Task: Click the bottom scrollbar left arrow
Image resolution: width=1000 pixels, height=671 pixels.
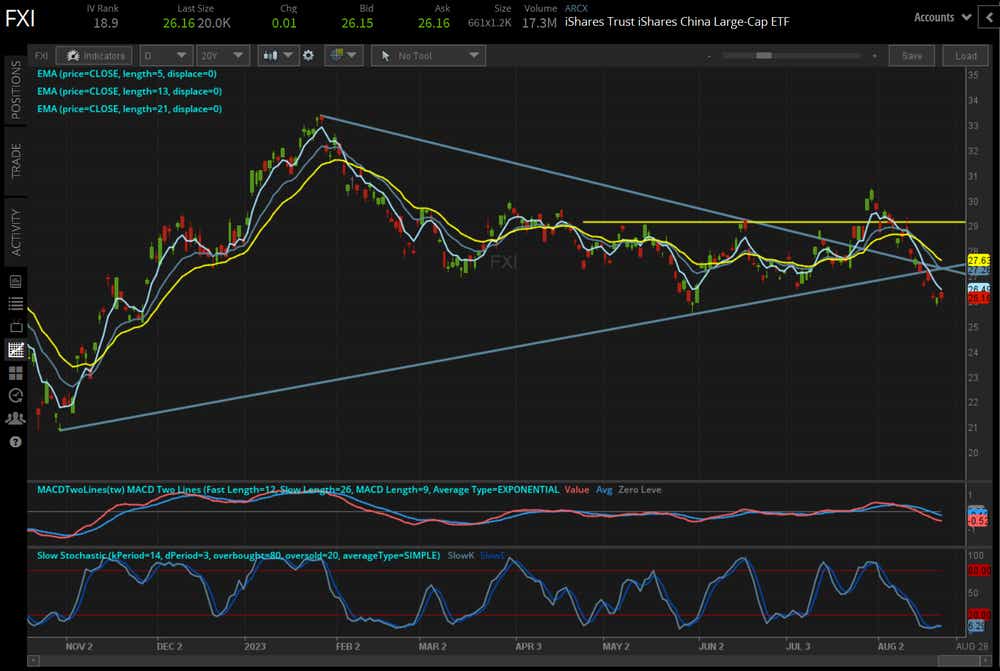Action: click(x=33, y=661)
